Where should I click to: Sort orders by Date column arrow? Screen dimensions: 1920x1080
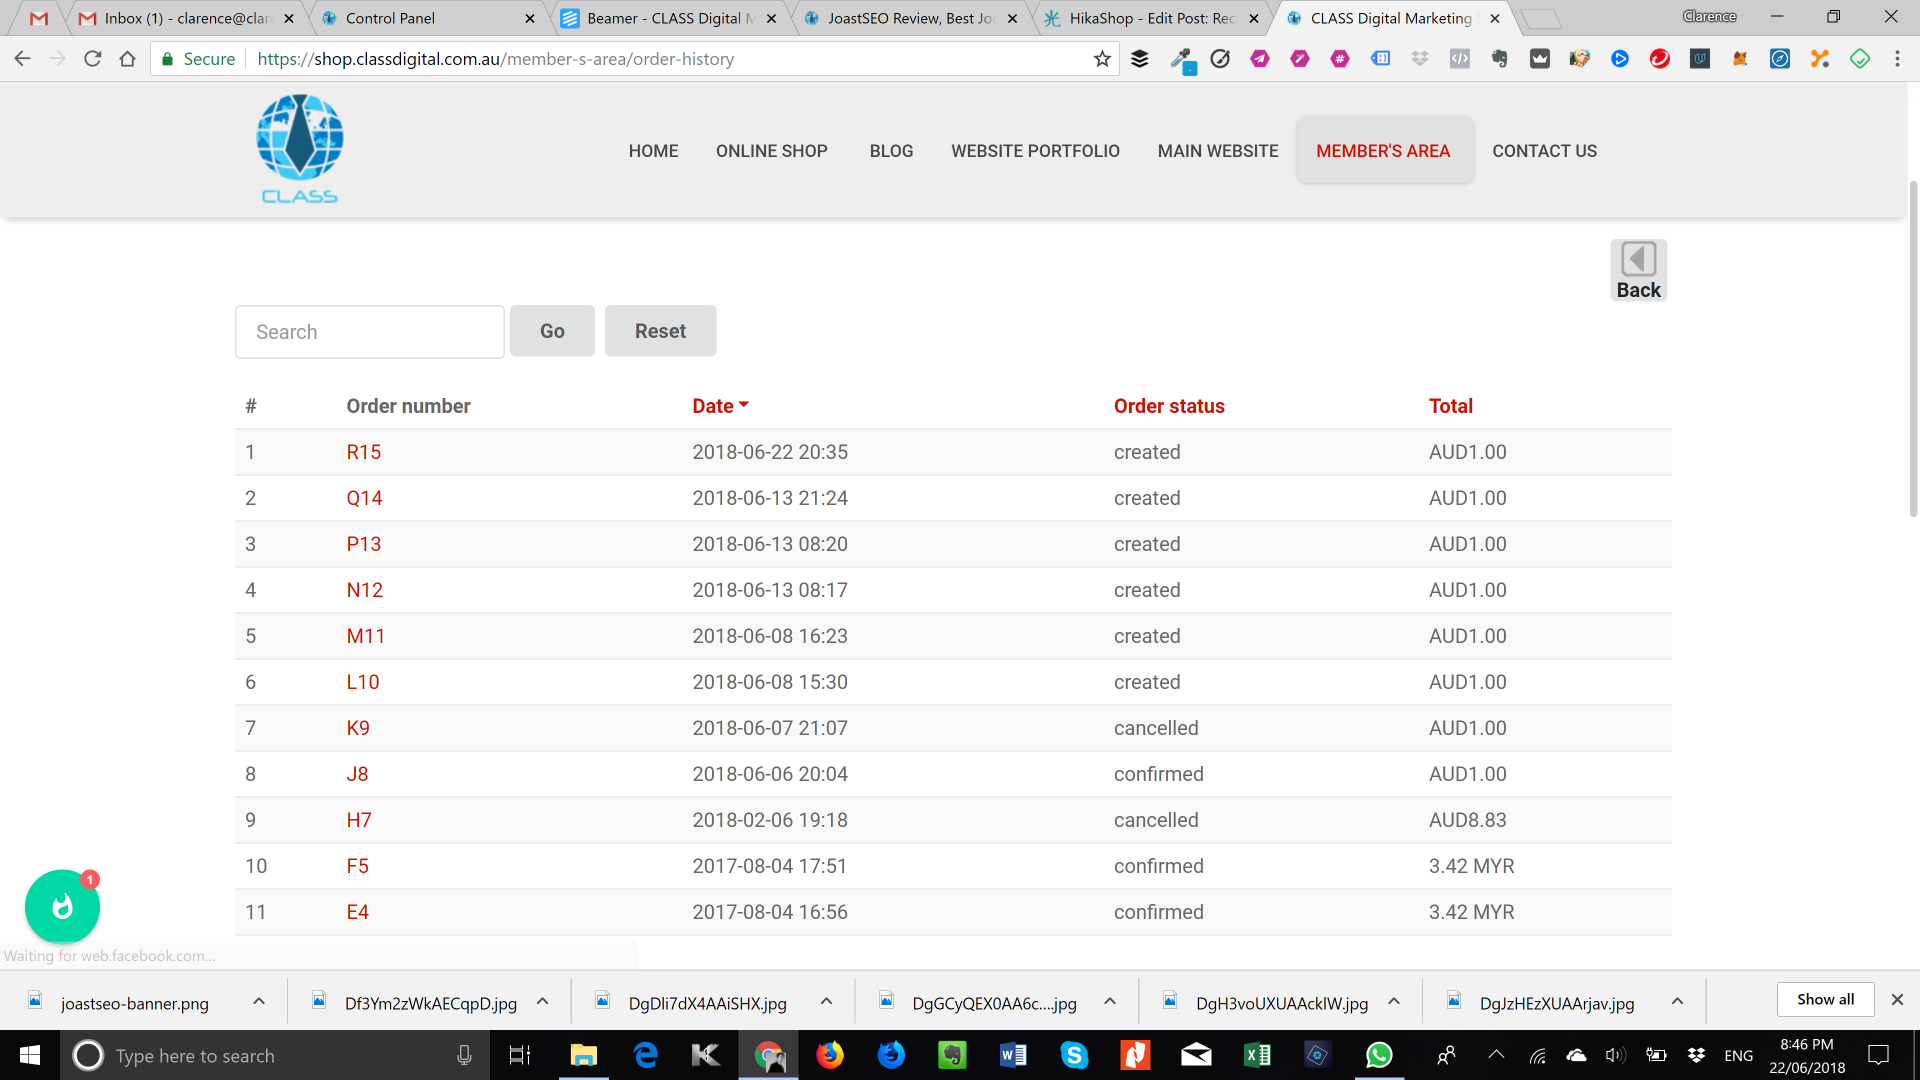click(x=743, y=405)
